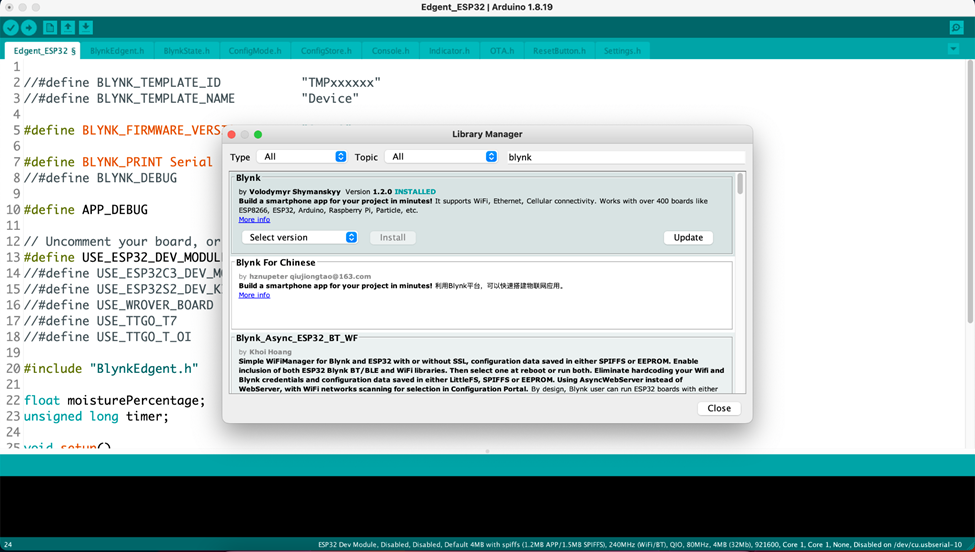Expand the Type filter dropdown

tap(302, 157)
